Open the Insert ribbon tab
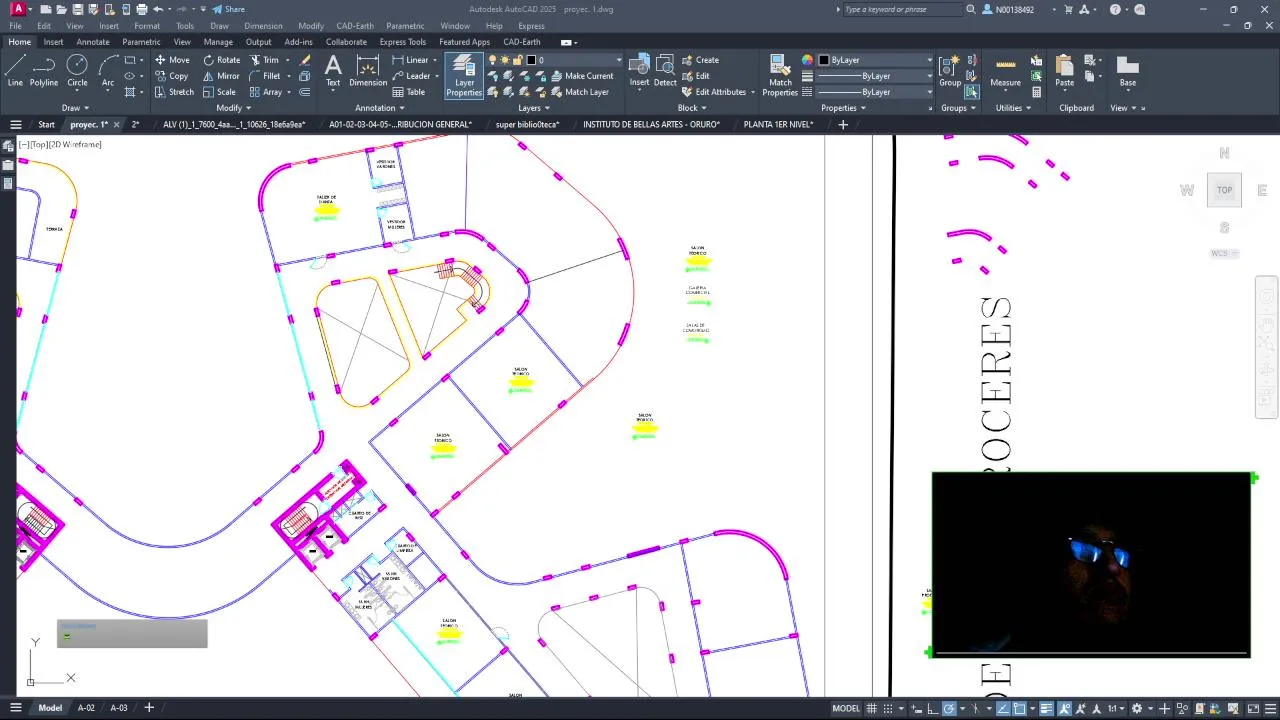 point(53,42)
